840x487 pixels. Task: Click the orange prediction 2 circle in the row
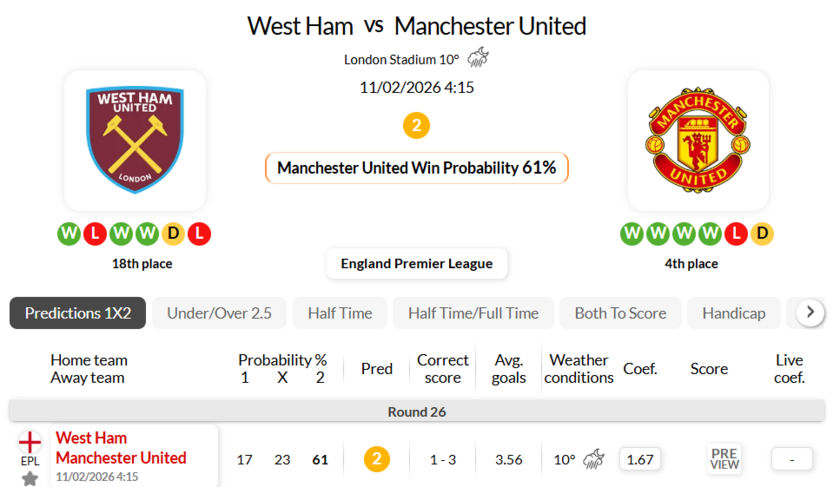376,460
